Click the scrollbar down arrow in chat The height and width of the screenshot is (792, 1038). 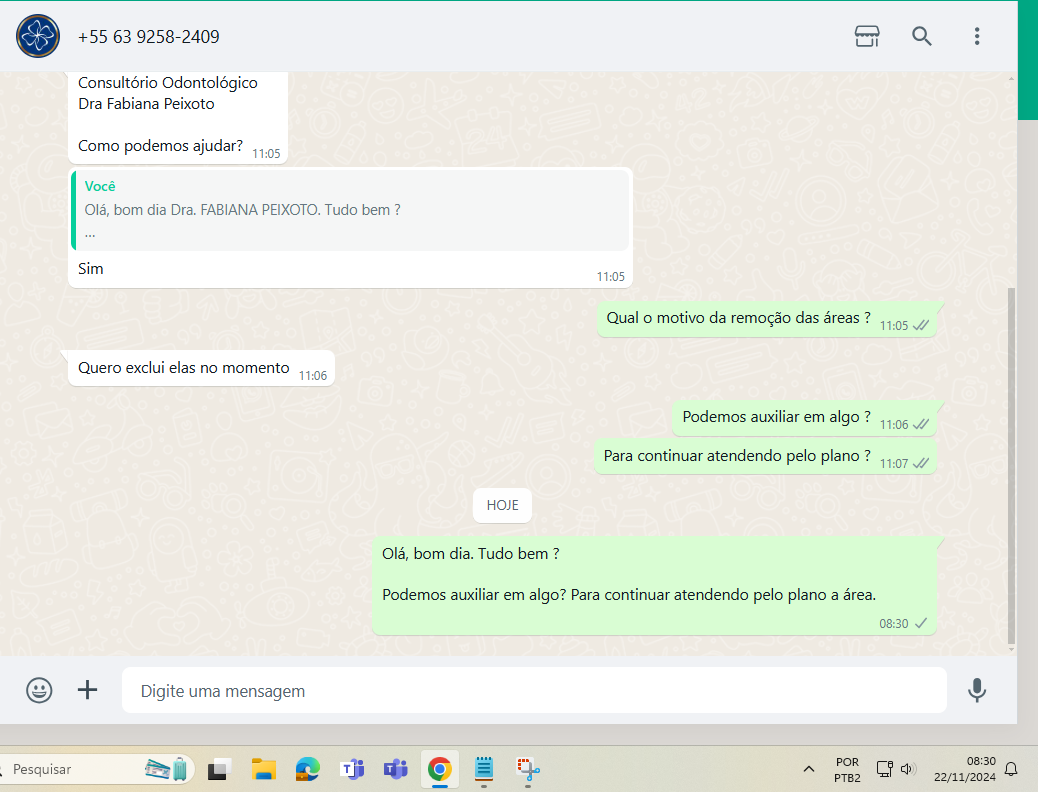point(1011,650)
